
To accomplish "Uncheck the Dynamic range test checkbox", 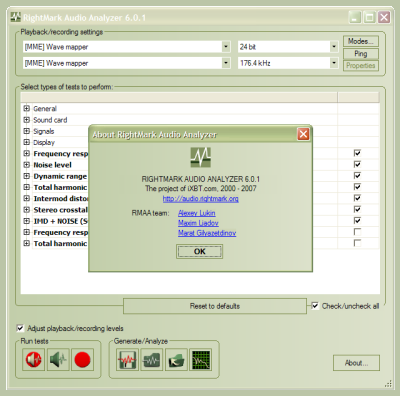I will coord(357,176).
